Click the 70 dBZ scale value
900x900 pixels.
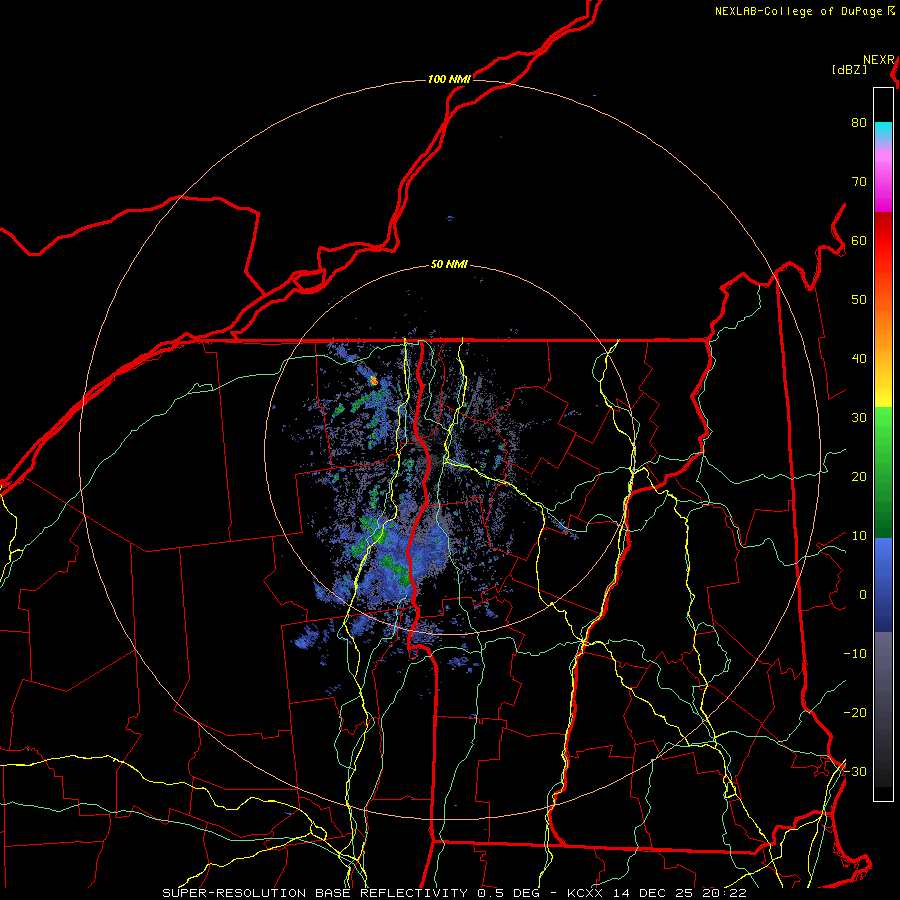(x=859, y=182)
